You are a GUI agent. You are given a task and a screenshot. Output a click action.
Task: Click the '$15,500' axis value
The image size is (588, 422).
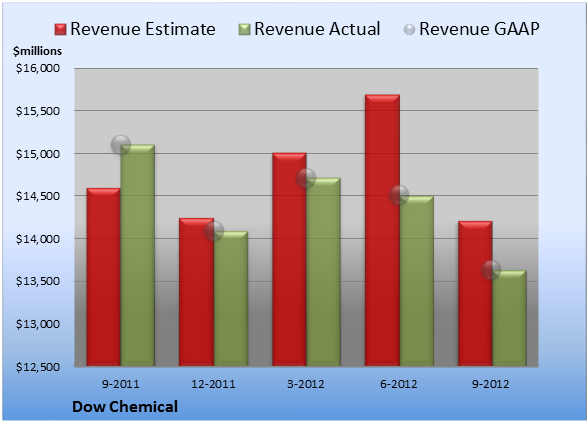pos(38,111)
